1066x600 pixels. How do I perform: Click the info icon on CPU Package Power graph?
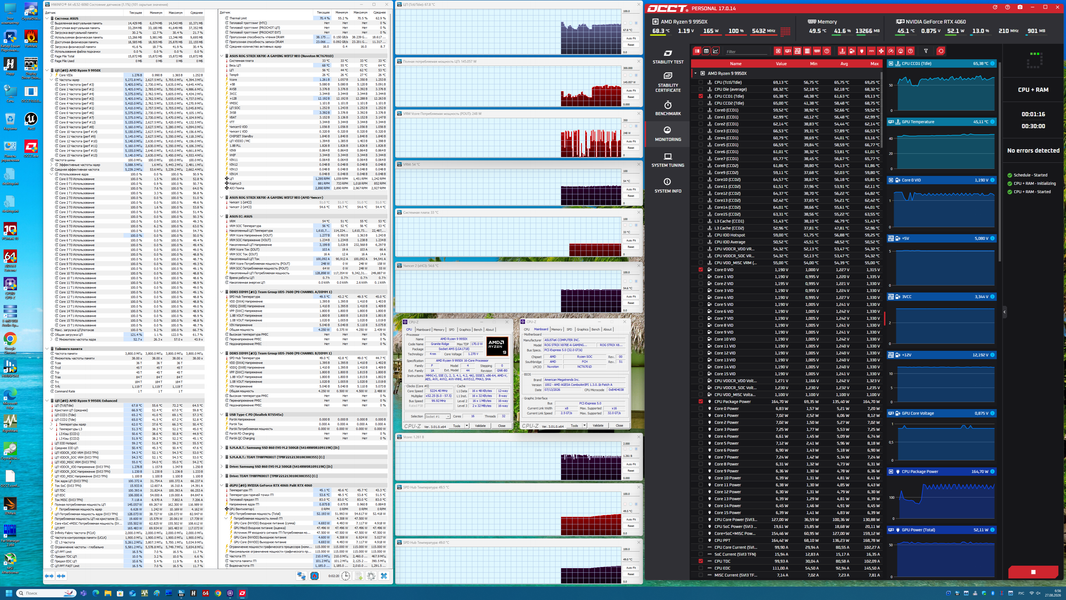tap(993, 471)
